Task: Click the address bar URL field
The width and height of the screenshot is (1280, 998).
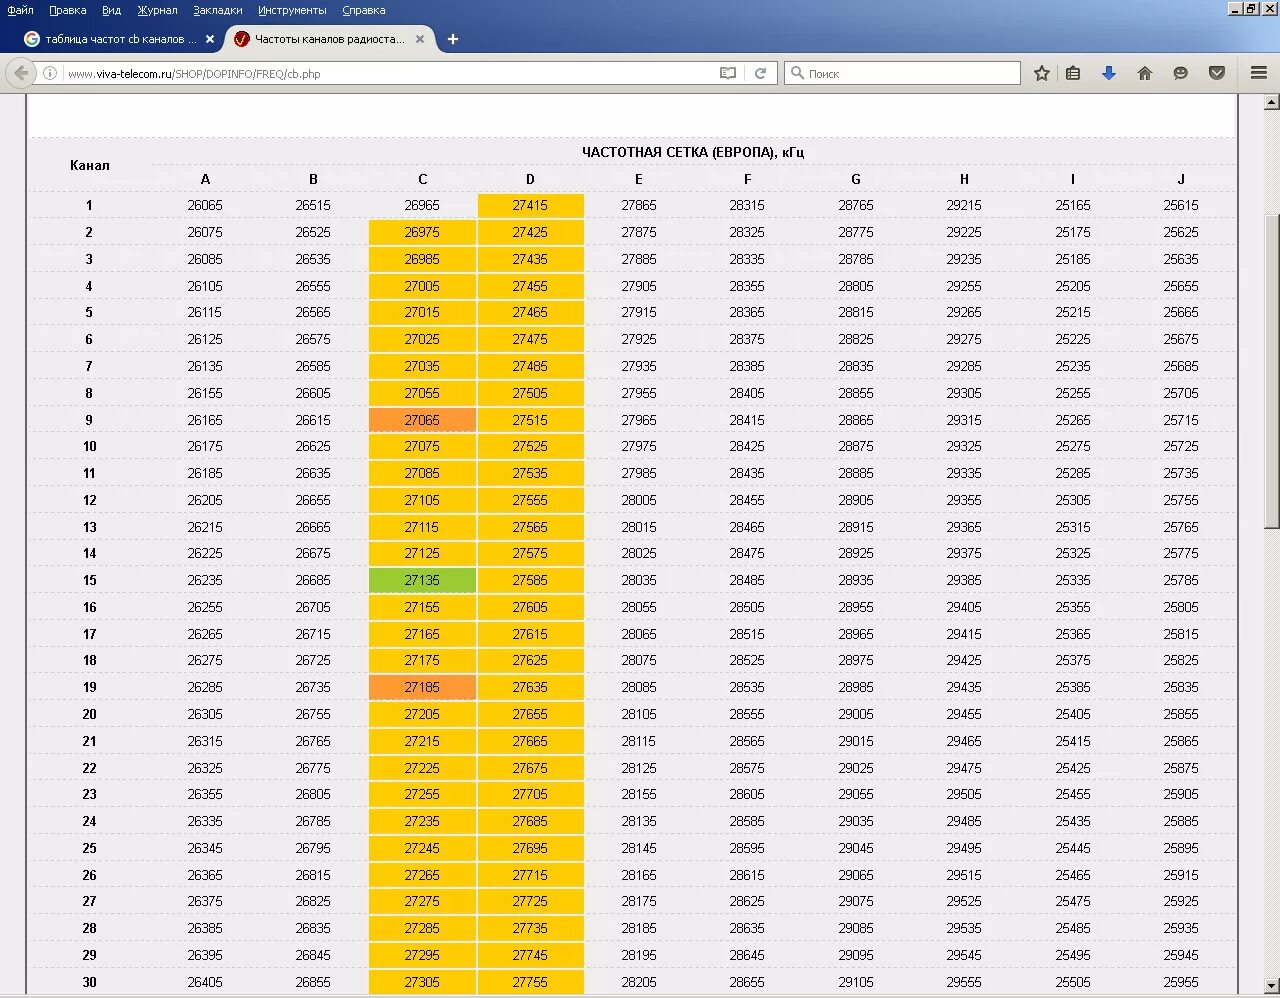Action: point(390,73)
